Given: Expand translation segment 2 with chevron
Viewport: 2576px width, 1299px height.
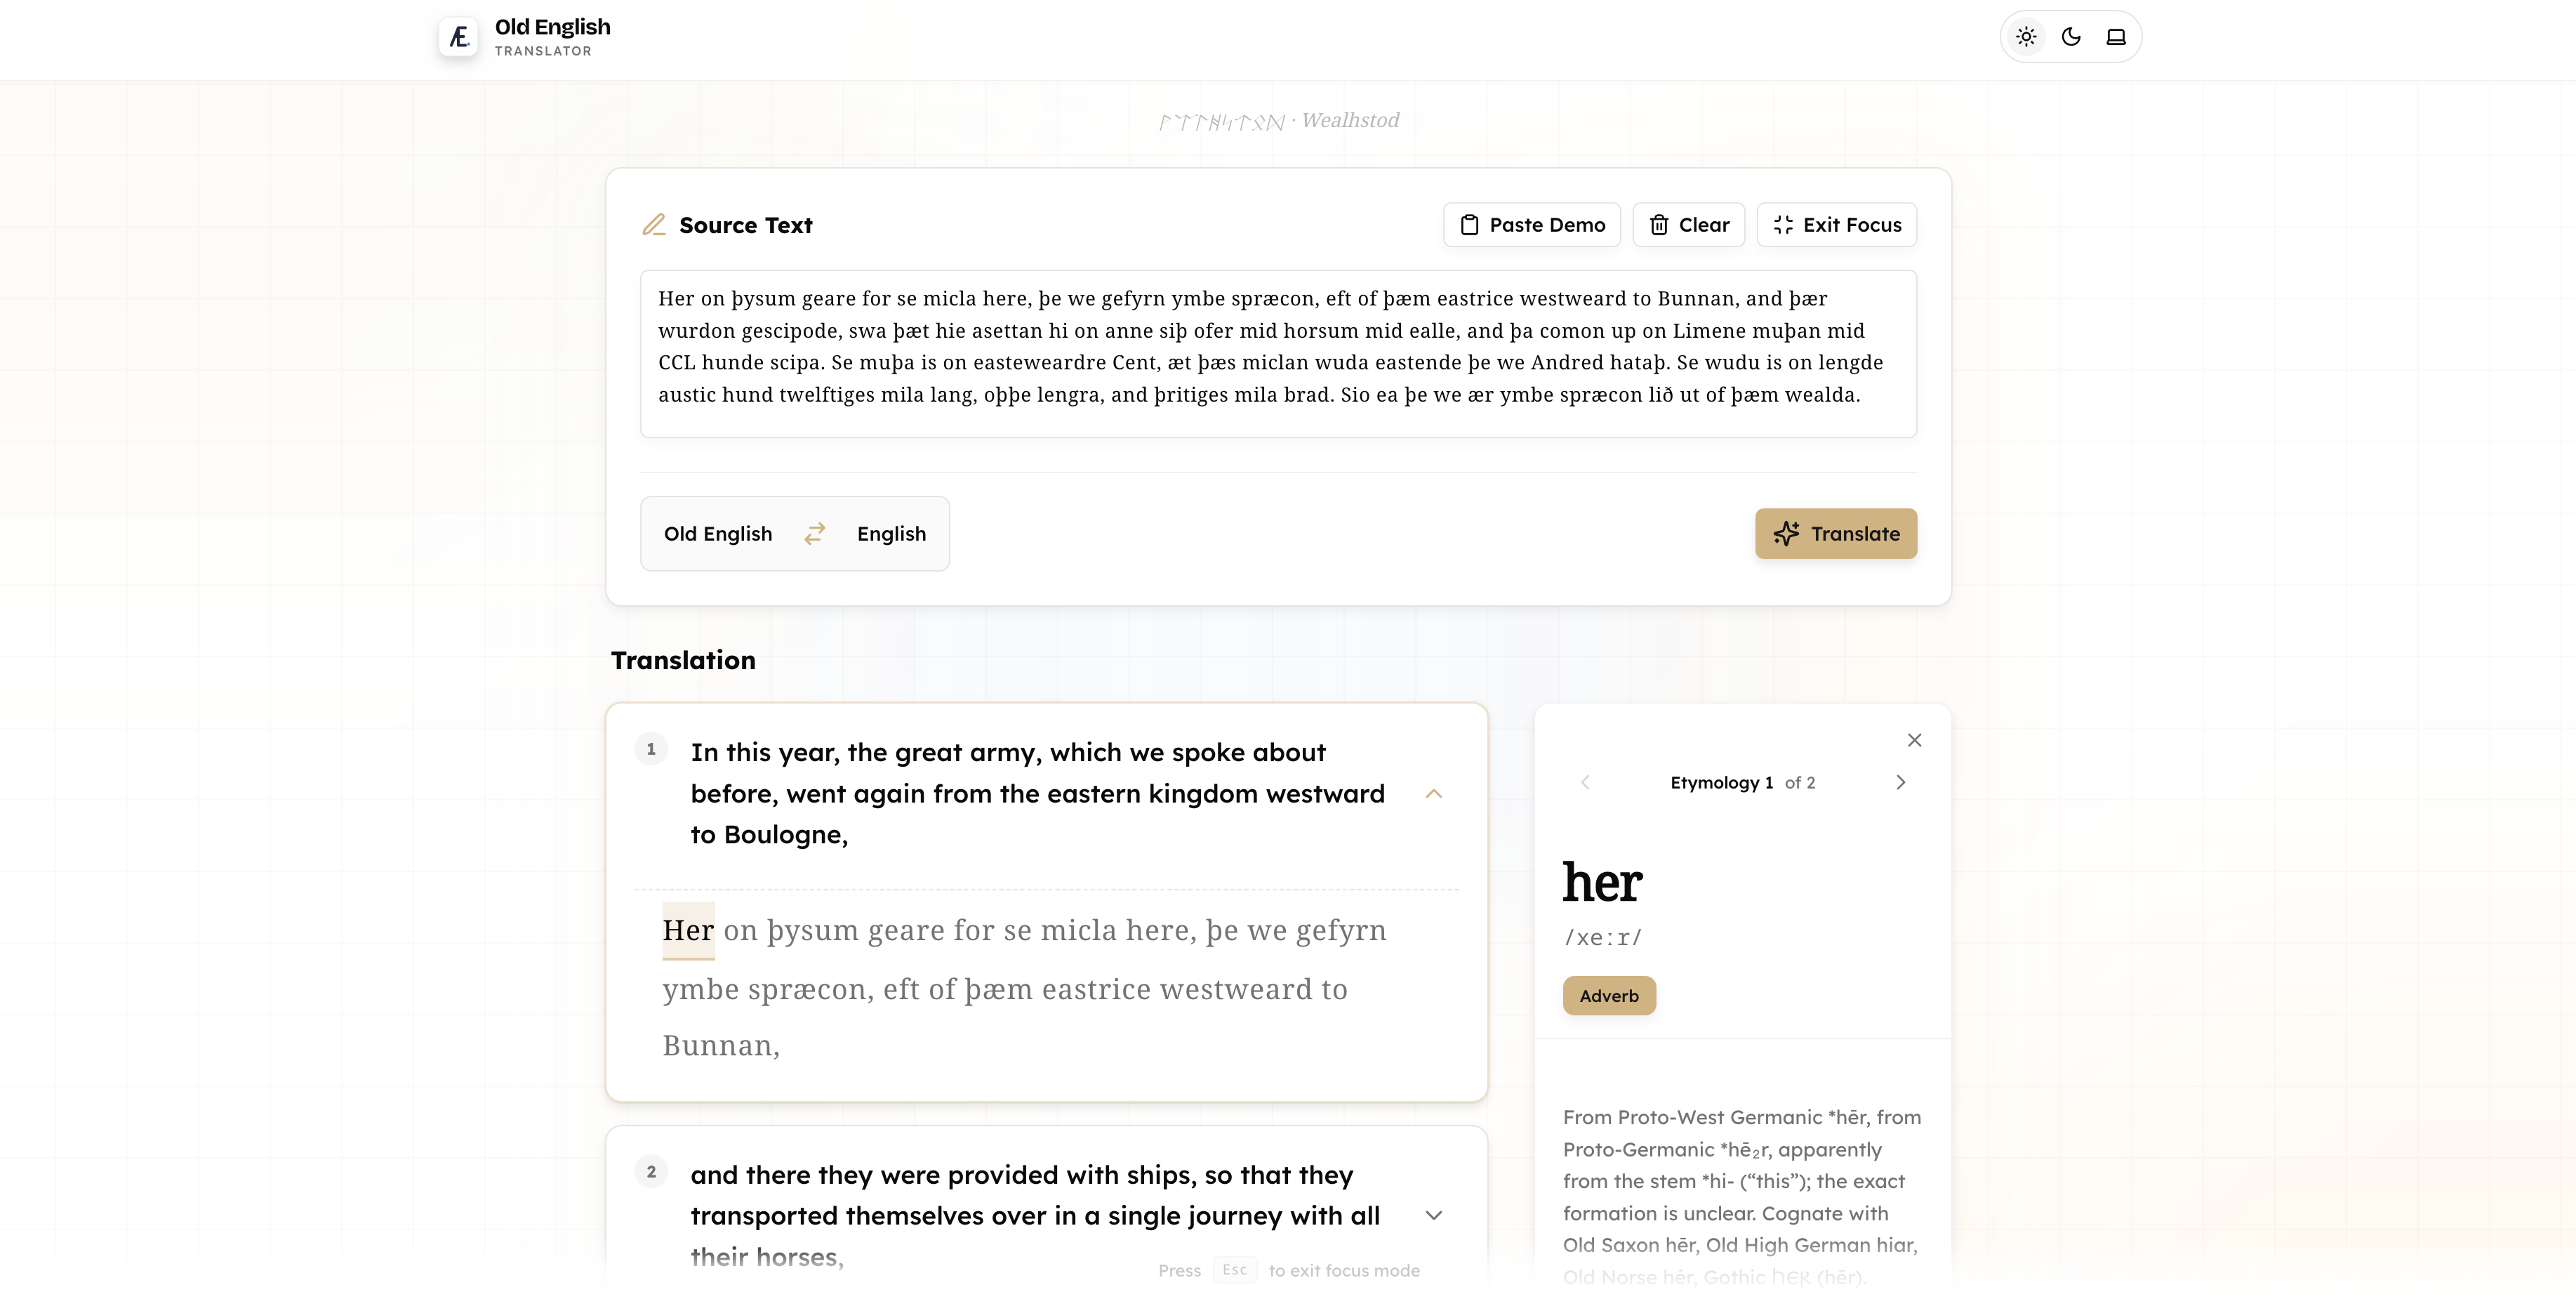Looking at the screenshot, I should click(x=1434, y=1215).
